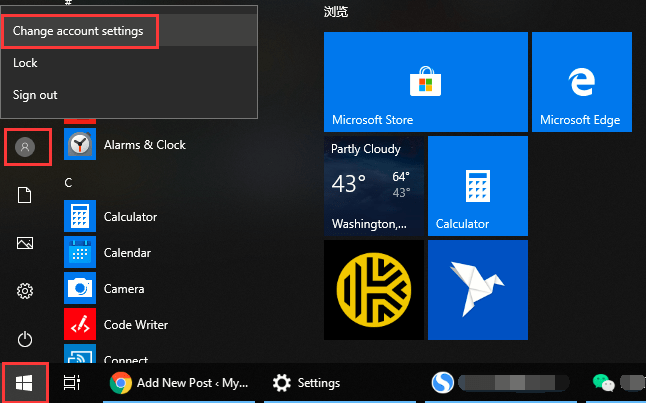Image resolution: width=646 pixels, height=403 pixels.
Task: Open Camera app icon
Action: pos(80,288)
